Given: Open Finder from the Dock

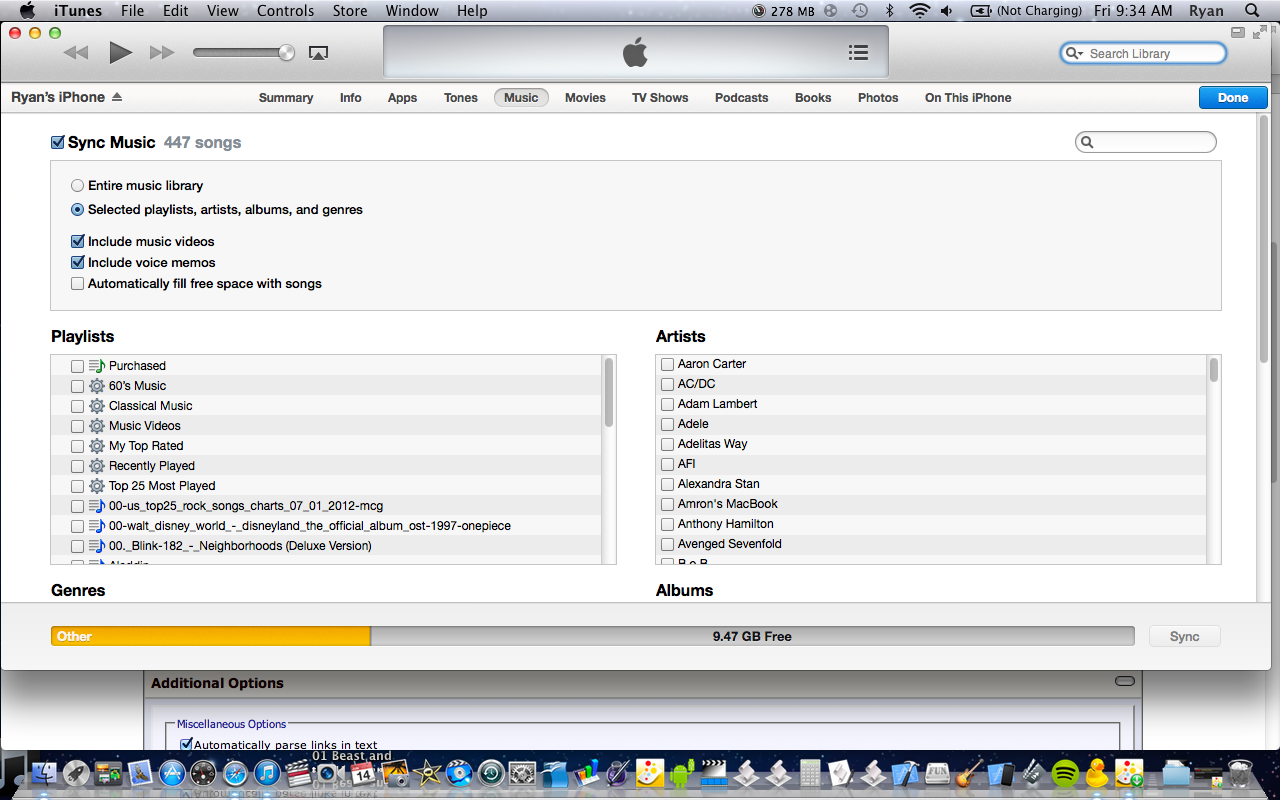Looking at the screenshot, I should [44, 773].
